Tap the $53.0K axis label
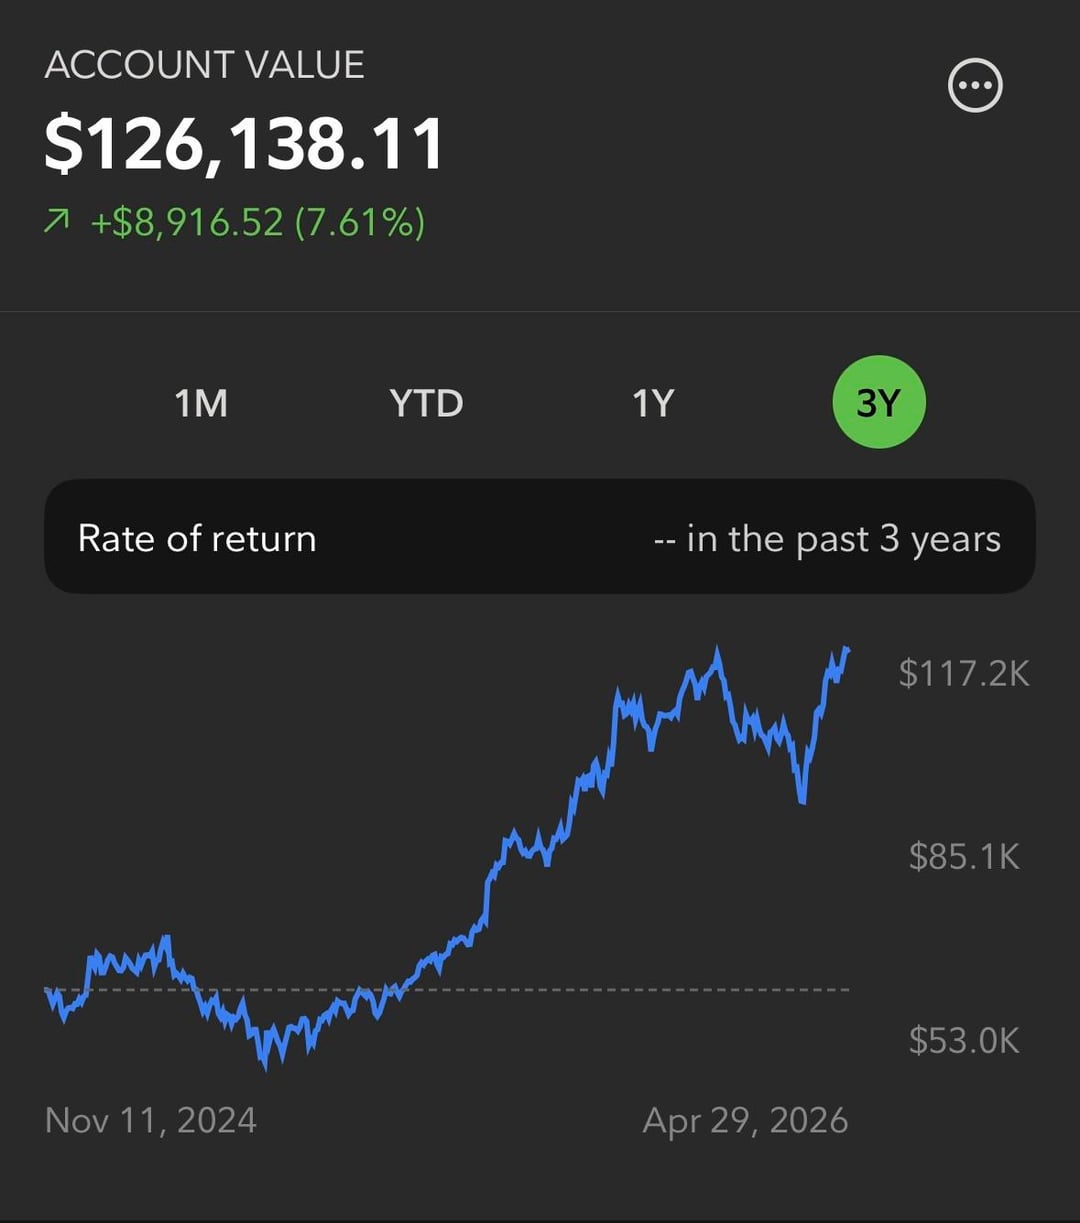This screenshot has height=1223, width=1080. pyautogui.click(x=963, y=1040)
